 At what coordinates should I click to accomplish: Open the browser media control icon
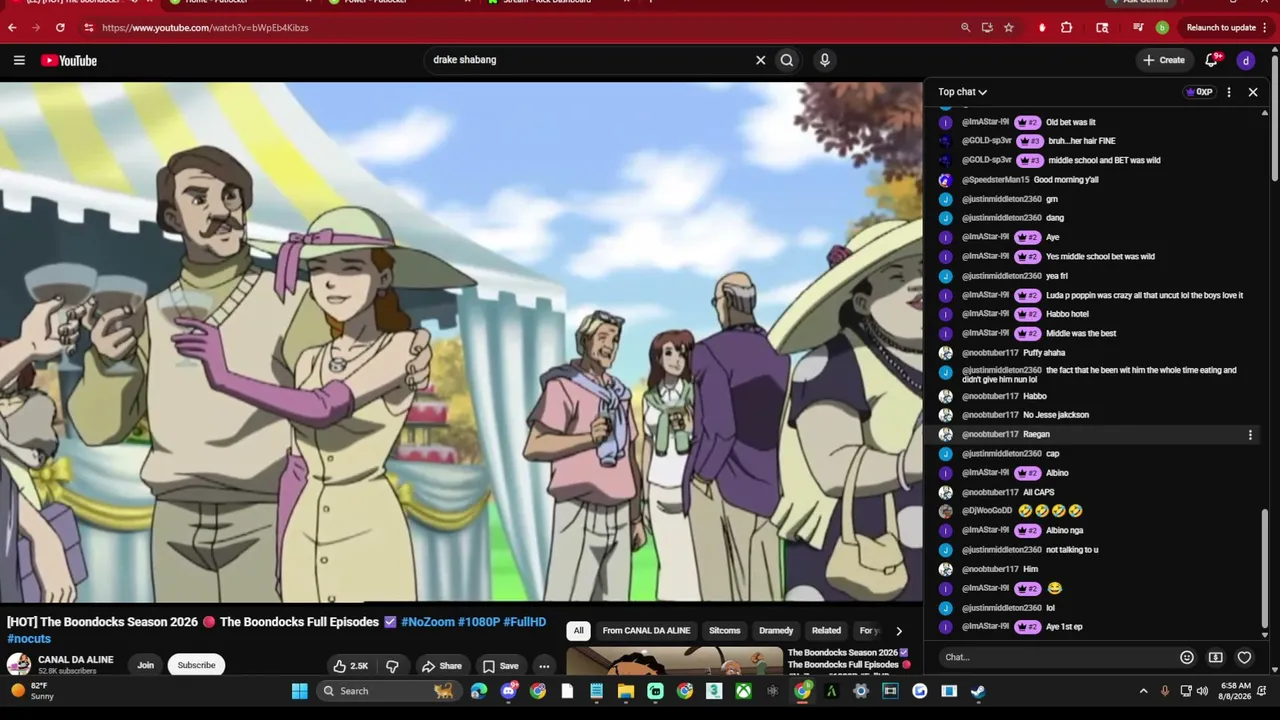(x=1138, y=28)
